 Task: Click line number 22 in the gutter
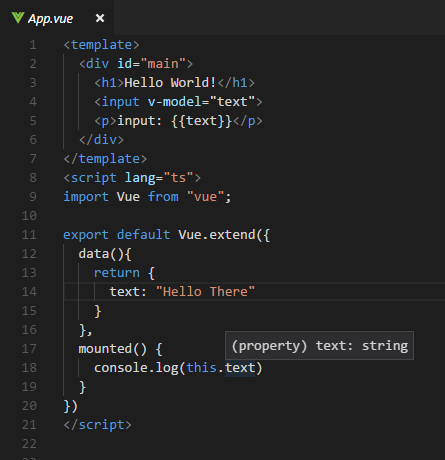29,444
